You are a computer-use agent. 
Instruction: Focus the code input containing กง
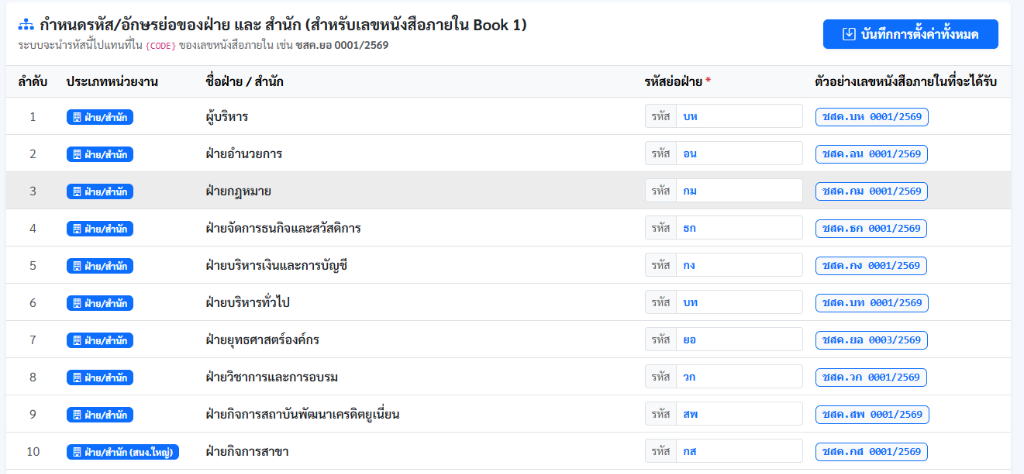pos(739,265)
